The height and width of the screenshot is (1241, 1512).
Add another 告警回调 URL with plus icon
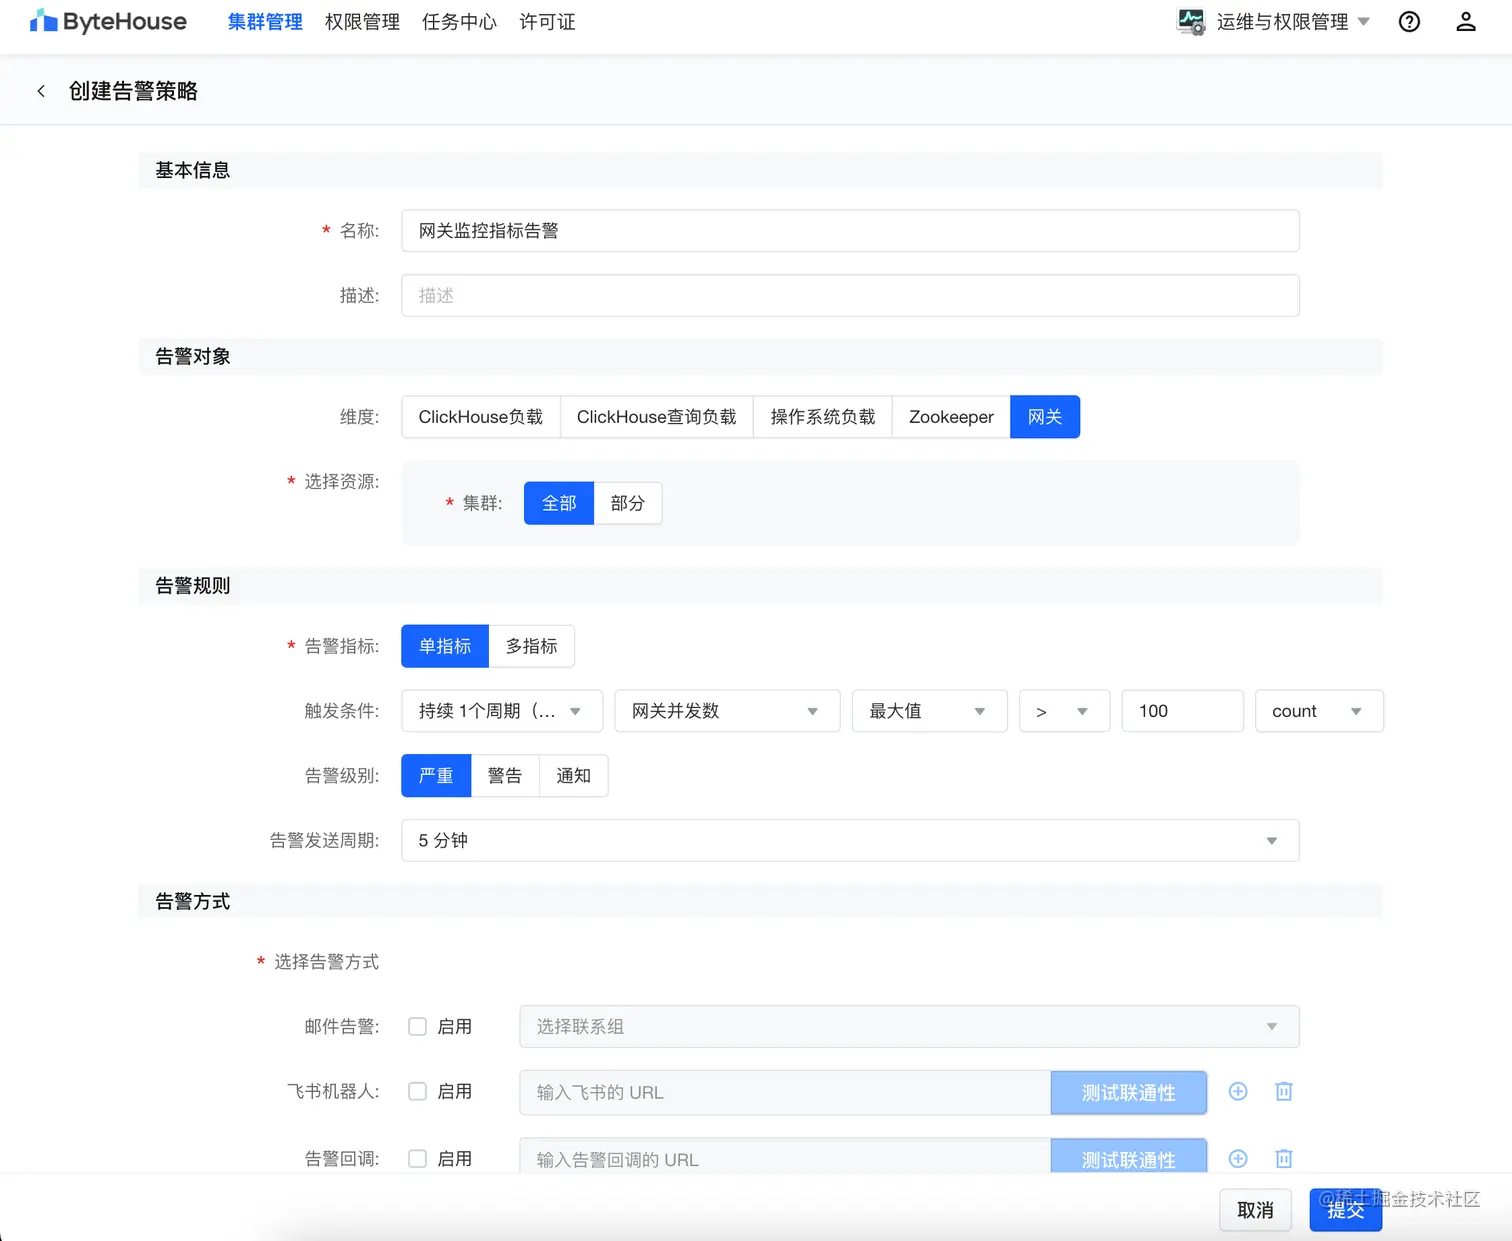[x=1238, y=1158]
